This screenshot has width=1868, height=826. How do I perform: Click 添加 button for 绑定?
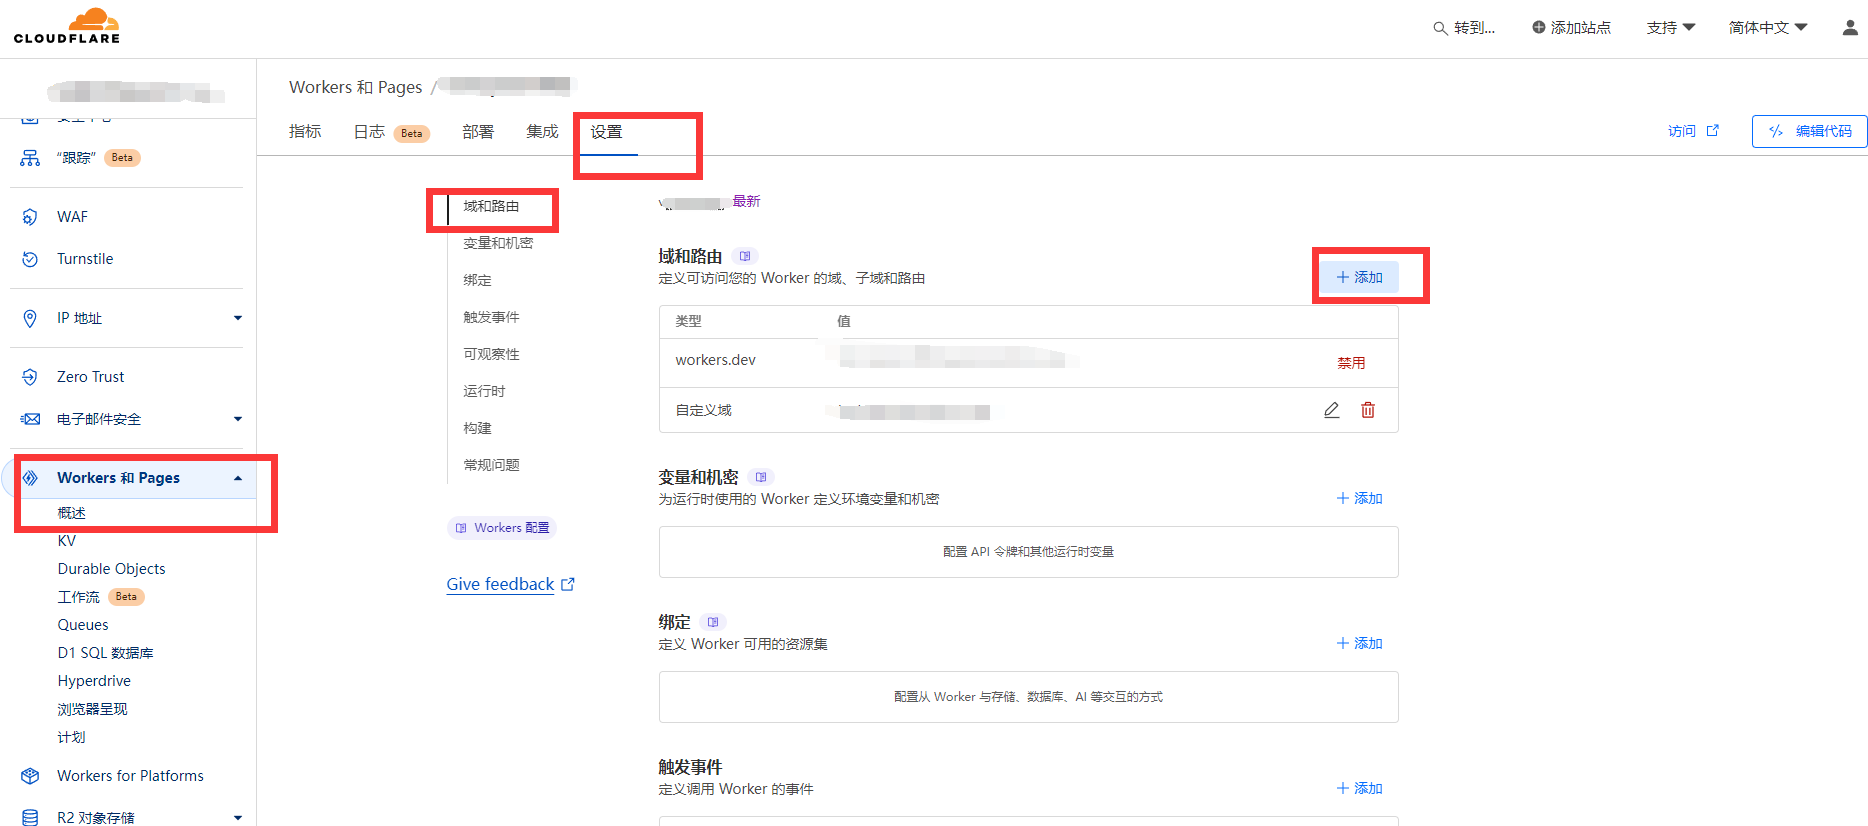[1359, 643]
